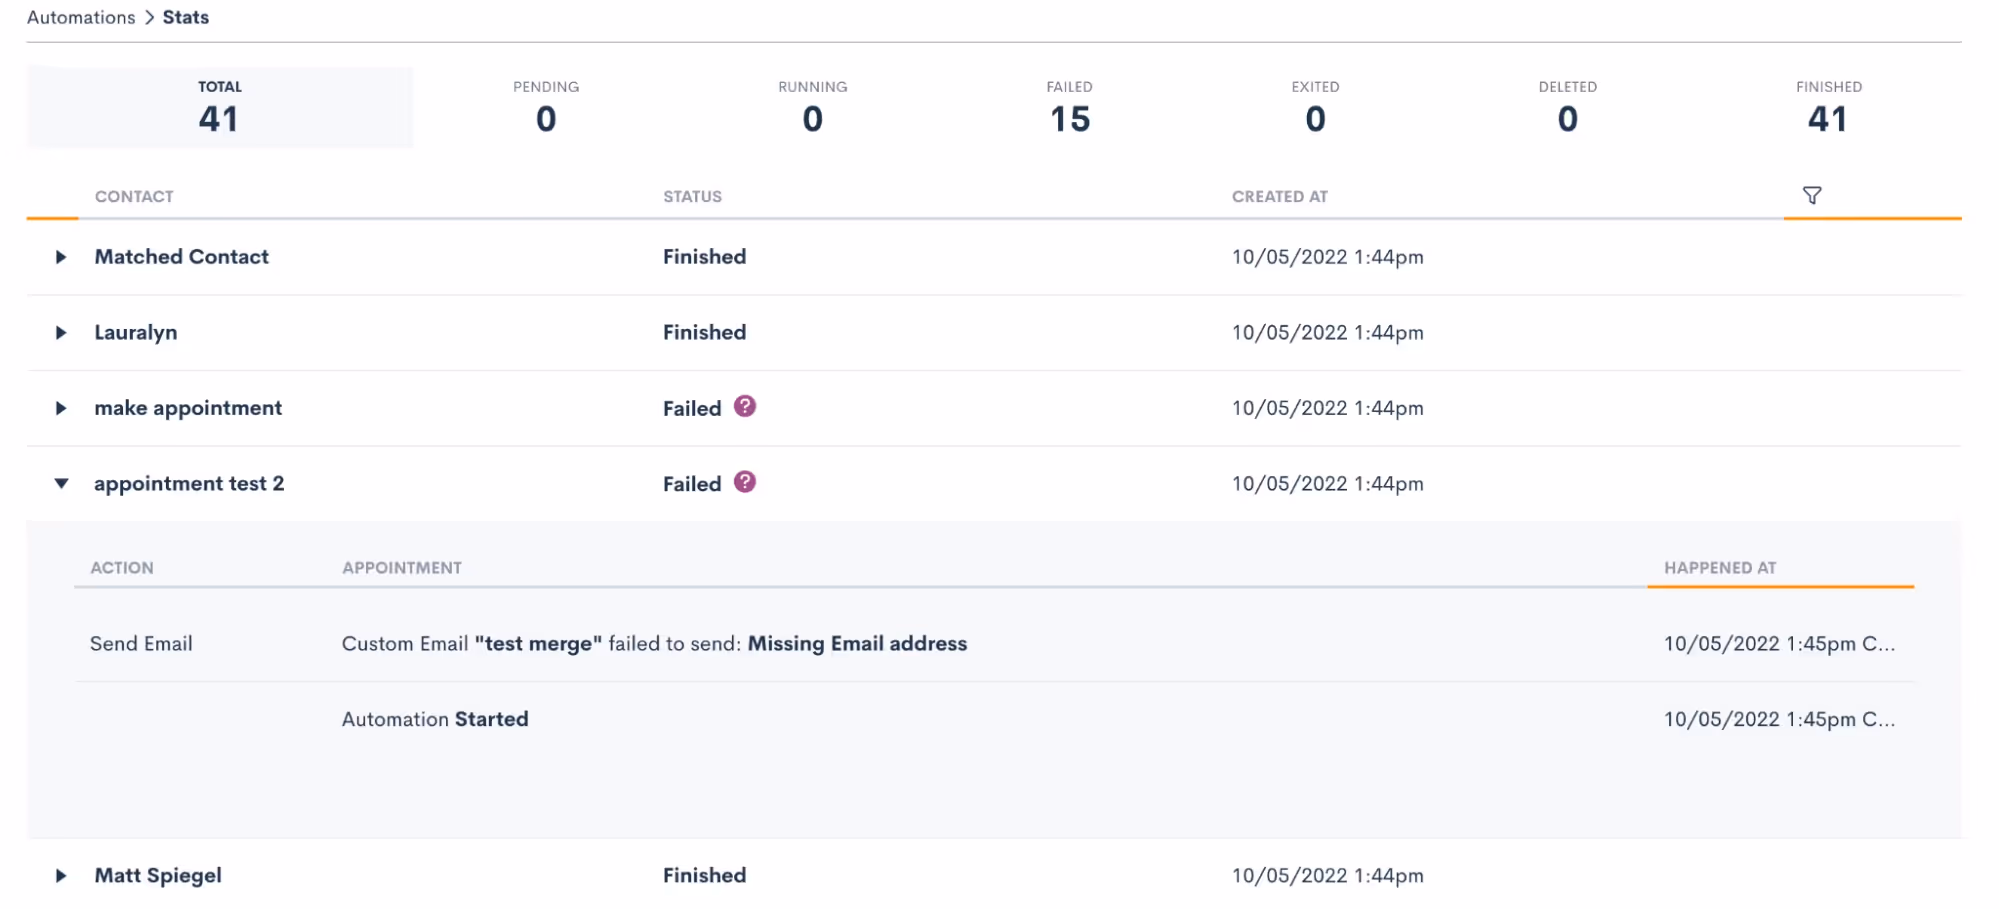The width and height of the screenshot is (1999, 909).
Task: Collapse the appointment test 2 row
Action: click(x=61, y=484)
